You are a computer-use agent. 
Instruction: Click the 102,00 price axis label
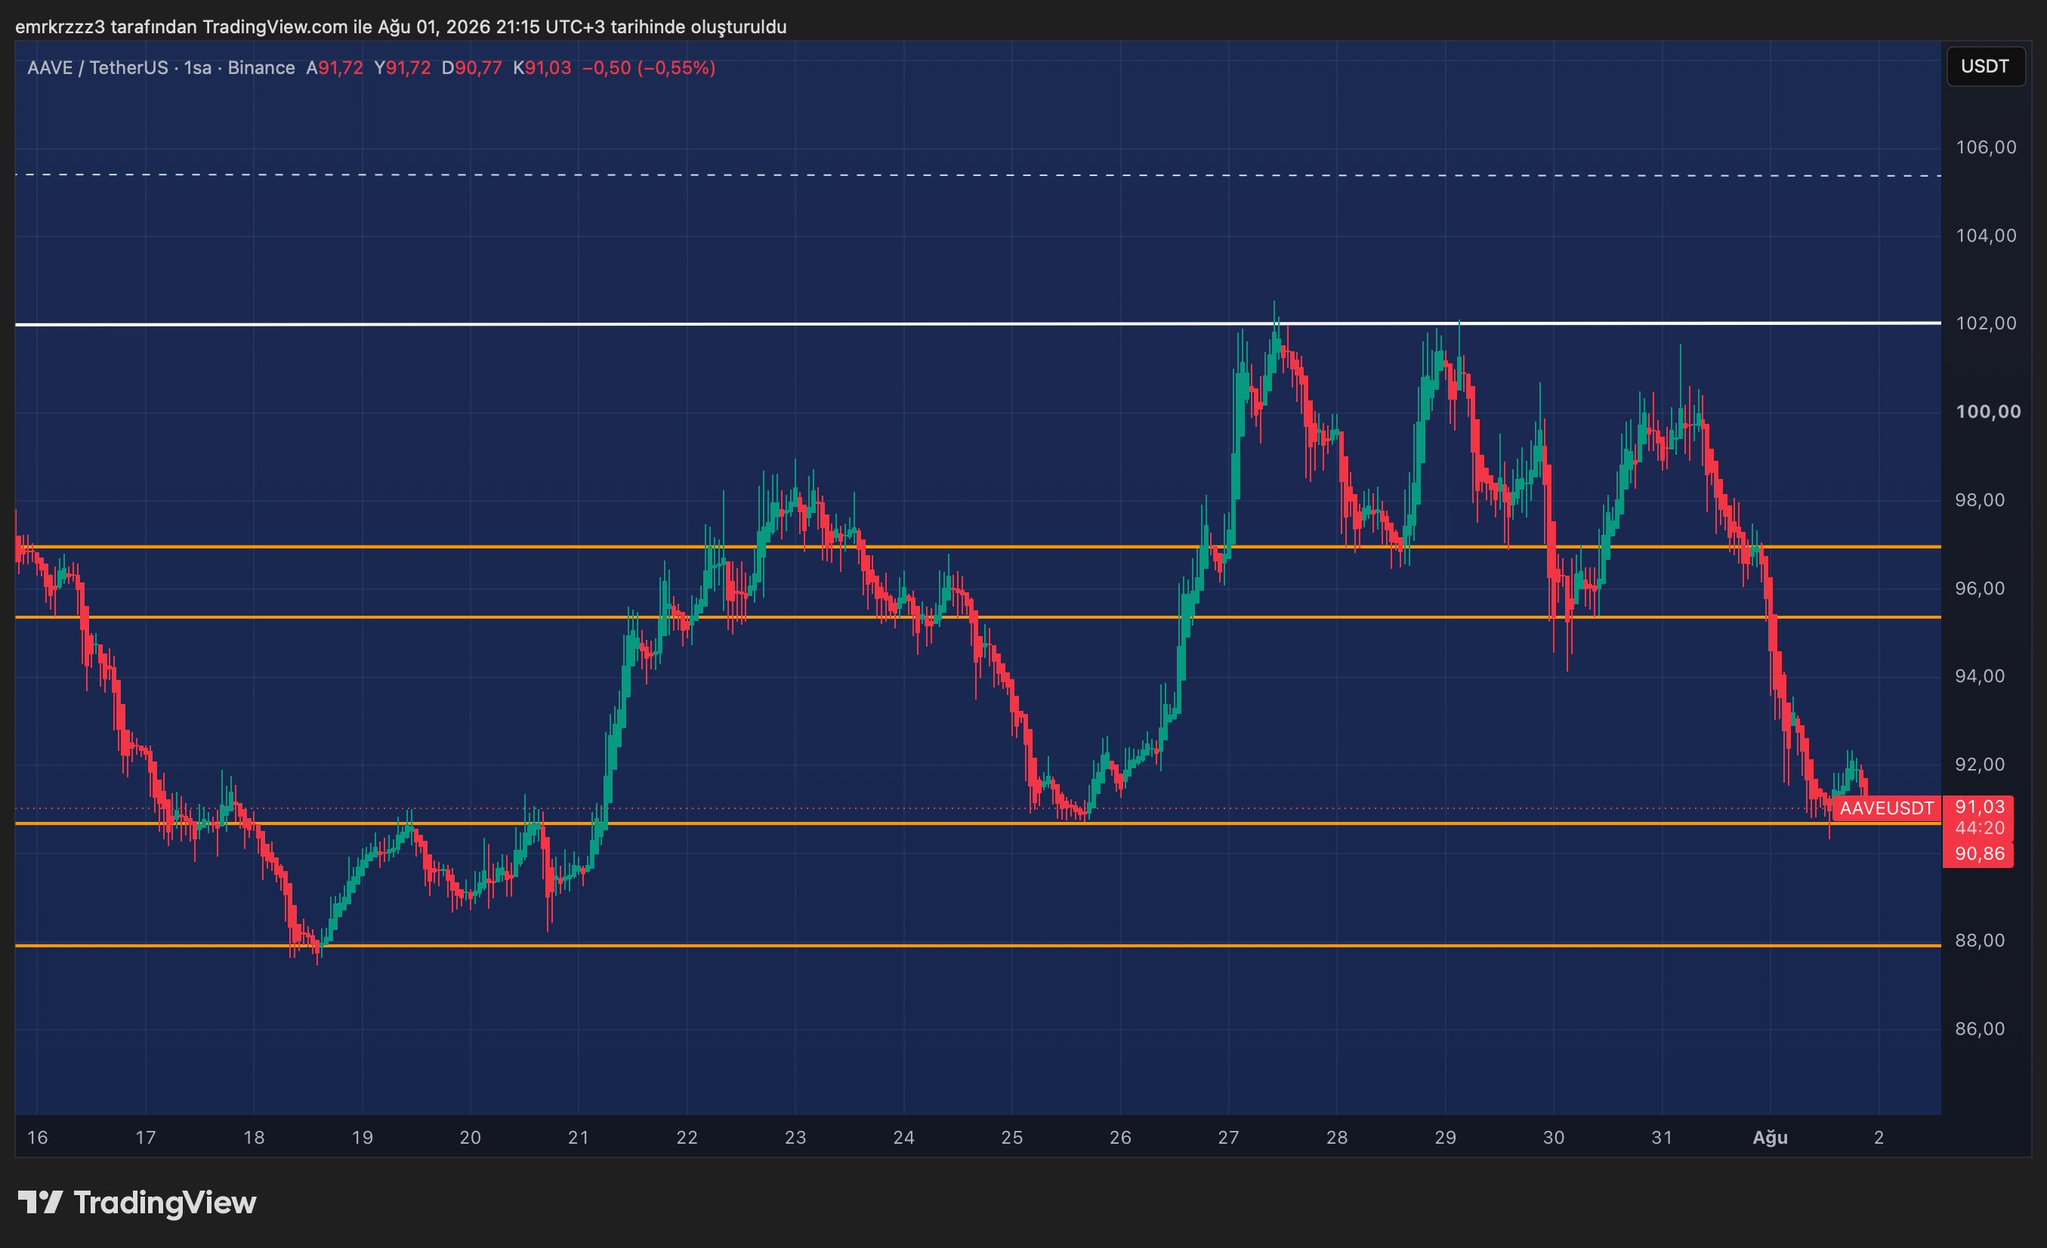click(x=1986, y=323)
